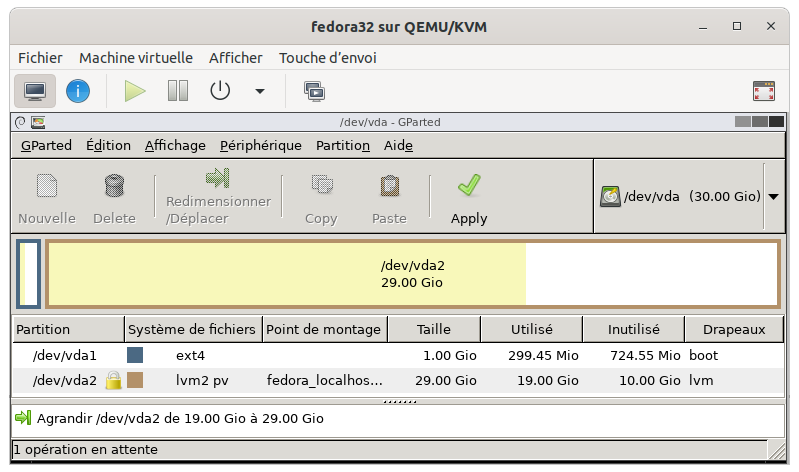Click the 1.00 Gio size cell

pyautogui.click(x=450, y=356)
